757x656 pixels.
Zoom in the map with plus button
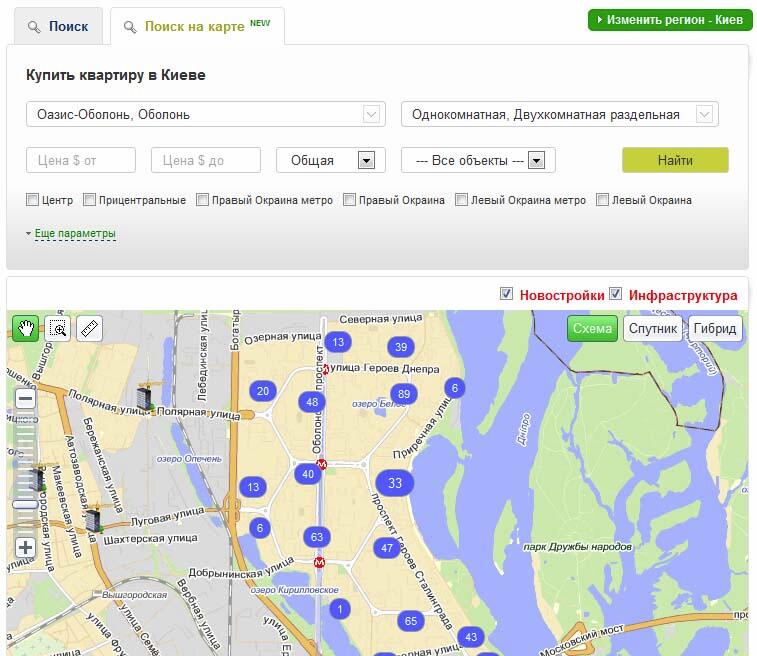(x=25, y=547)
